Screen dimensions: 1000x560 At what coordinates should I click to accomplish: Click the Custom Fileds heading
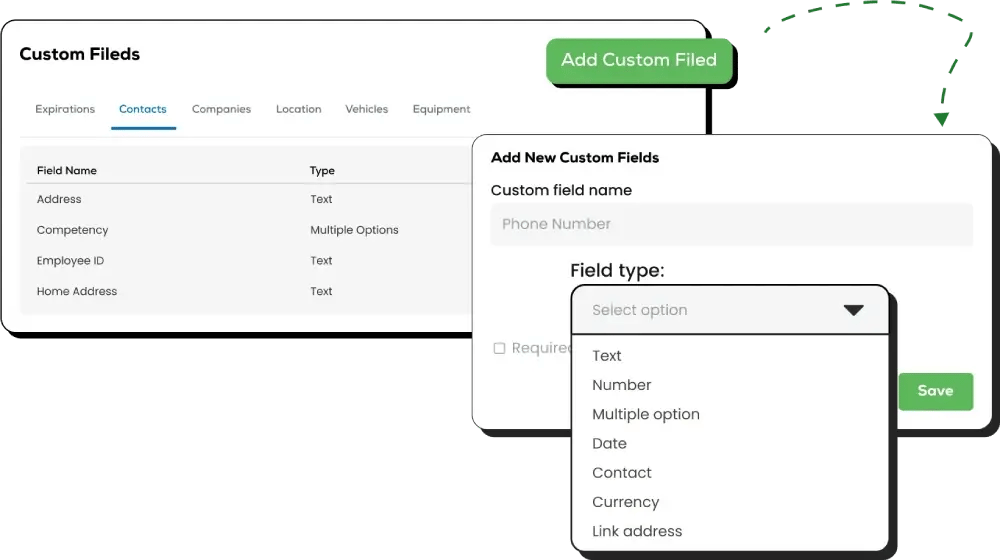pyautogui.click(x=80, y=54)
